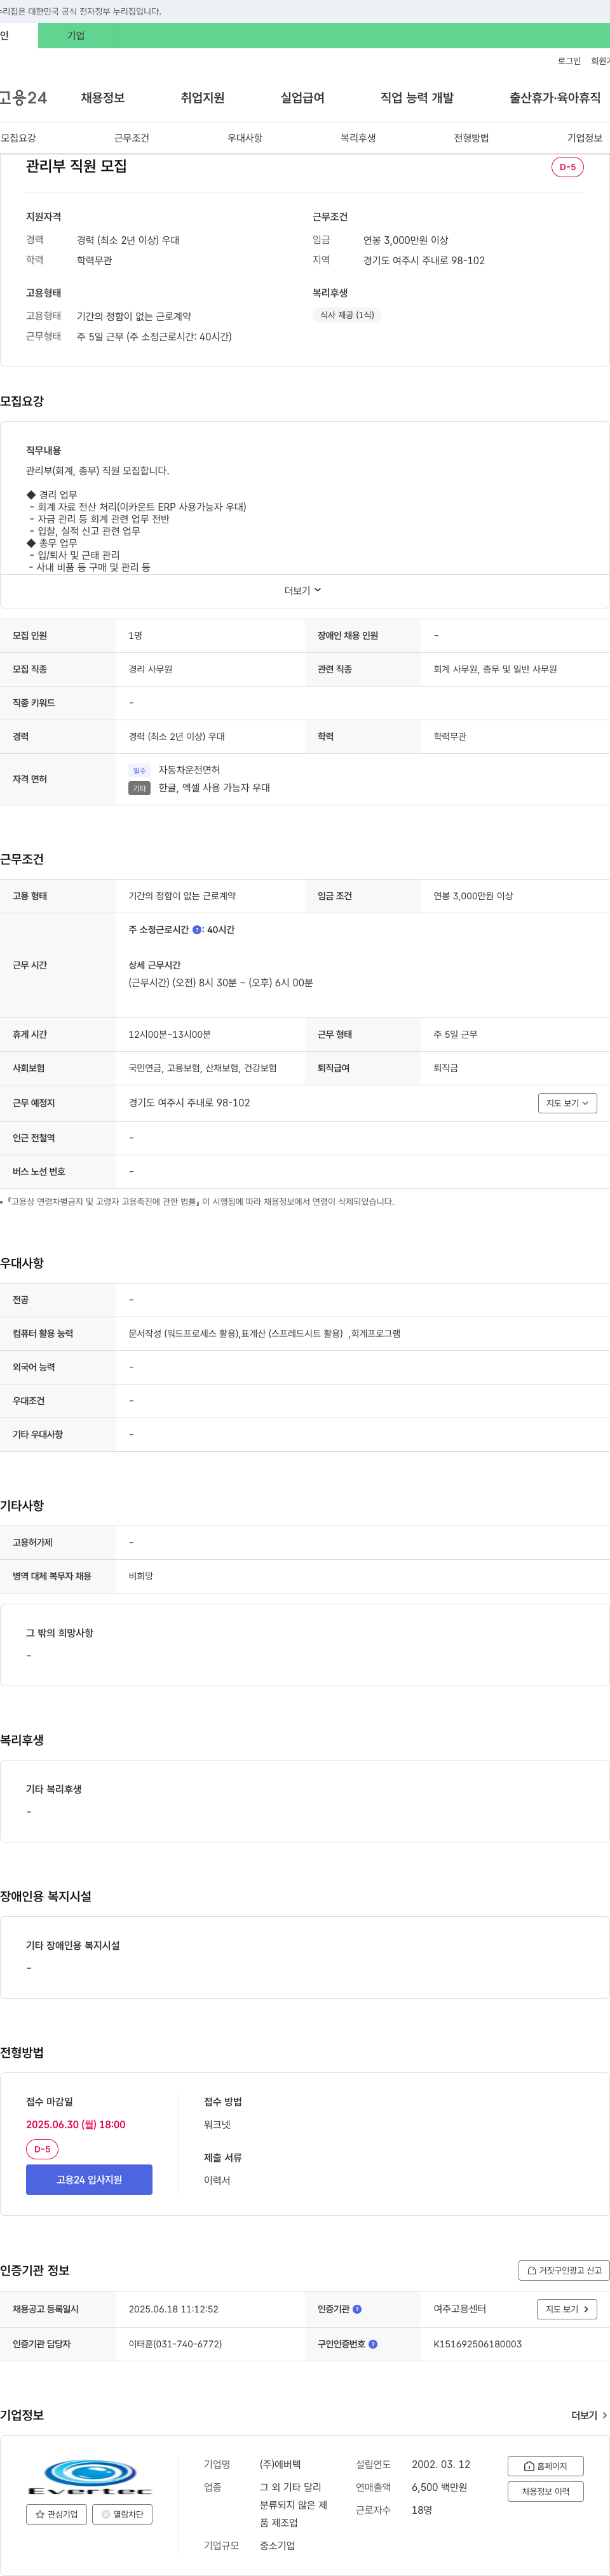Click the D-5 badge under 접수 마감일
The width and height of the screenshot is (610, 2576).
42,2149
